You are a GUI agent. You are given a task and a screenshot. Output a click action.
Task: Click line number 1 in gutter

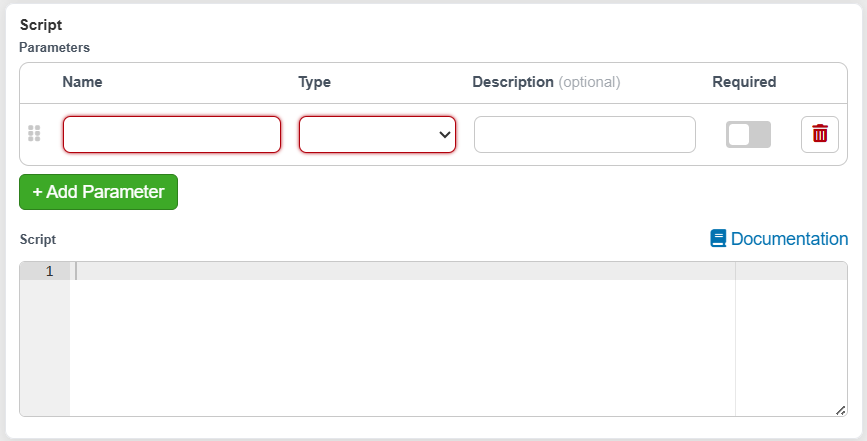coord(49,271)
